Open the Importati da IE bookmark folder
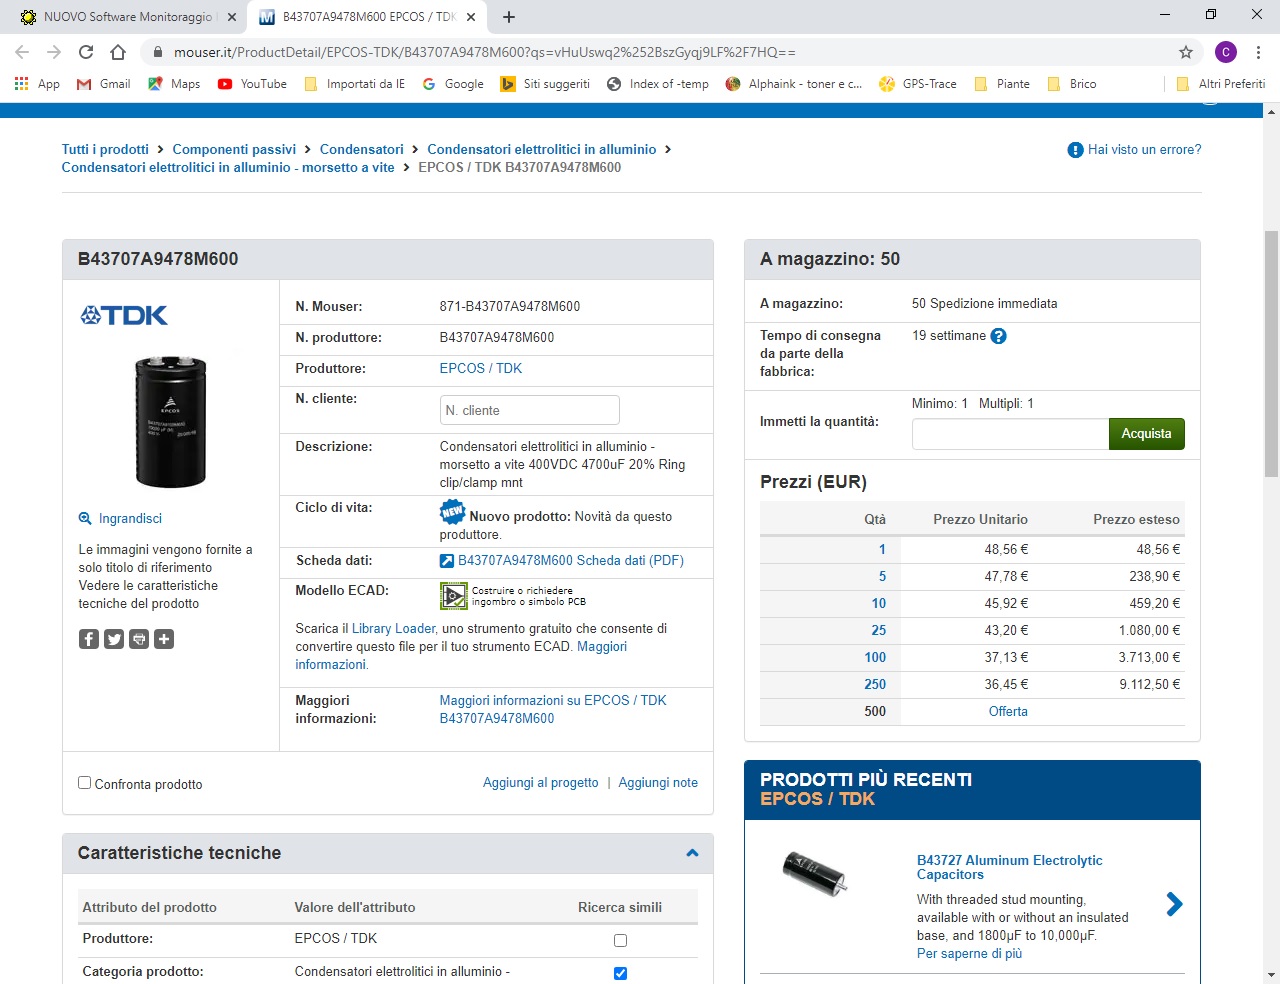The height and width of the screenshot is (984, 1280). tap(355, 84)
